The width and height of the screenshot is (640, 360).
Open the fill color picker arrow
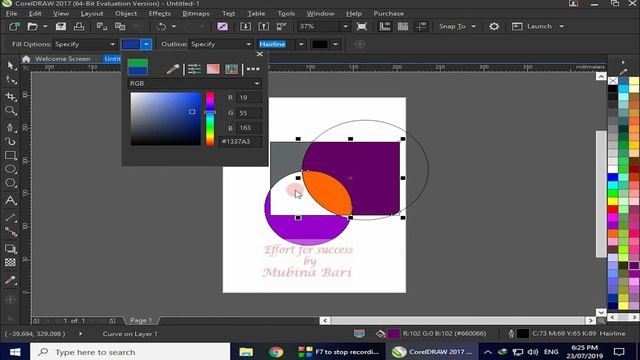point(146,44)
